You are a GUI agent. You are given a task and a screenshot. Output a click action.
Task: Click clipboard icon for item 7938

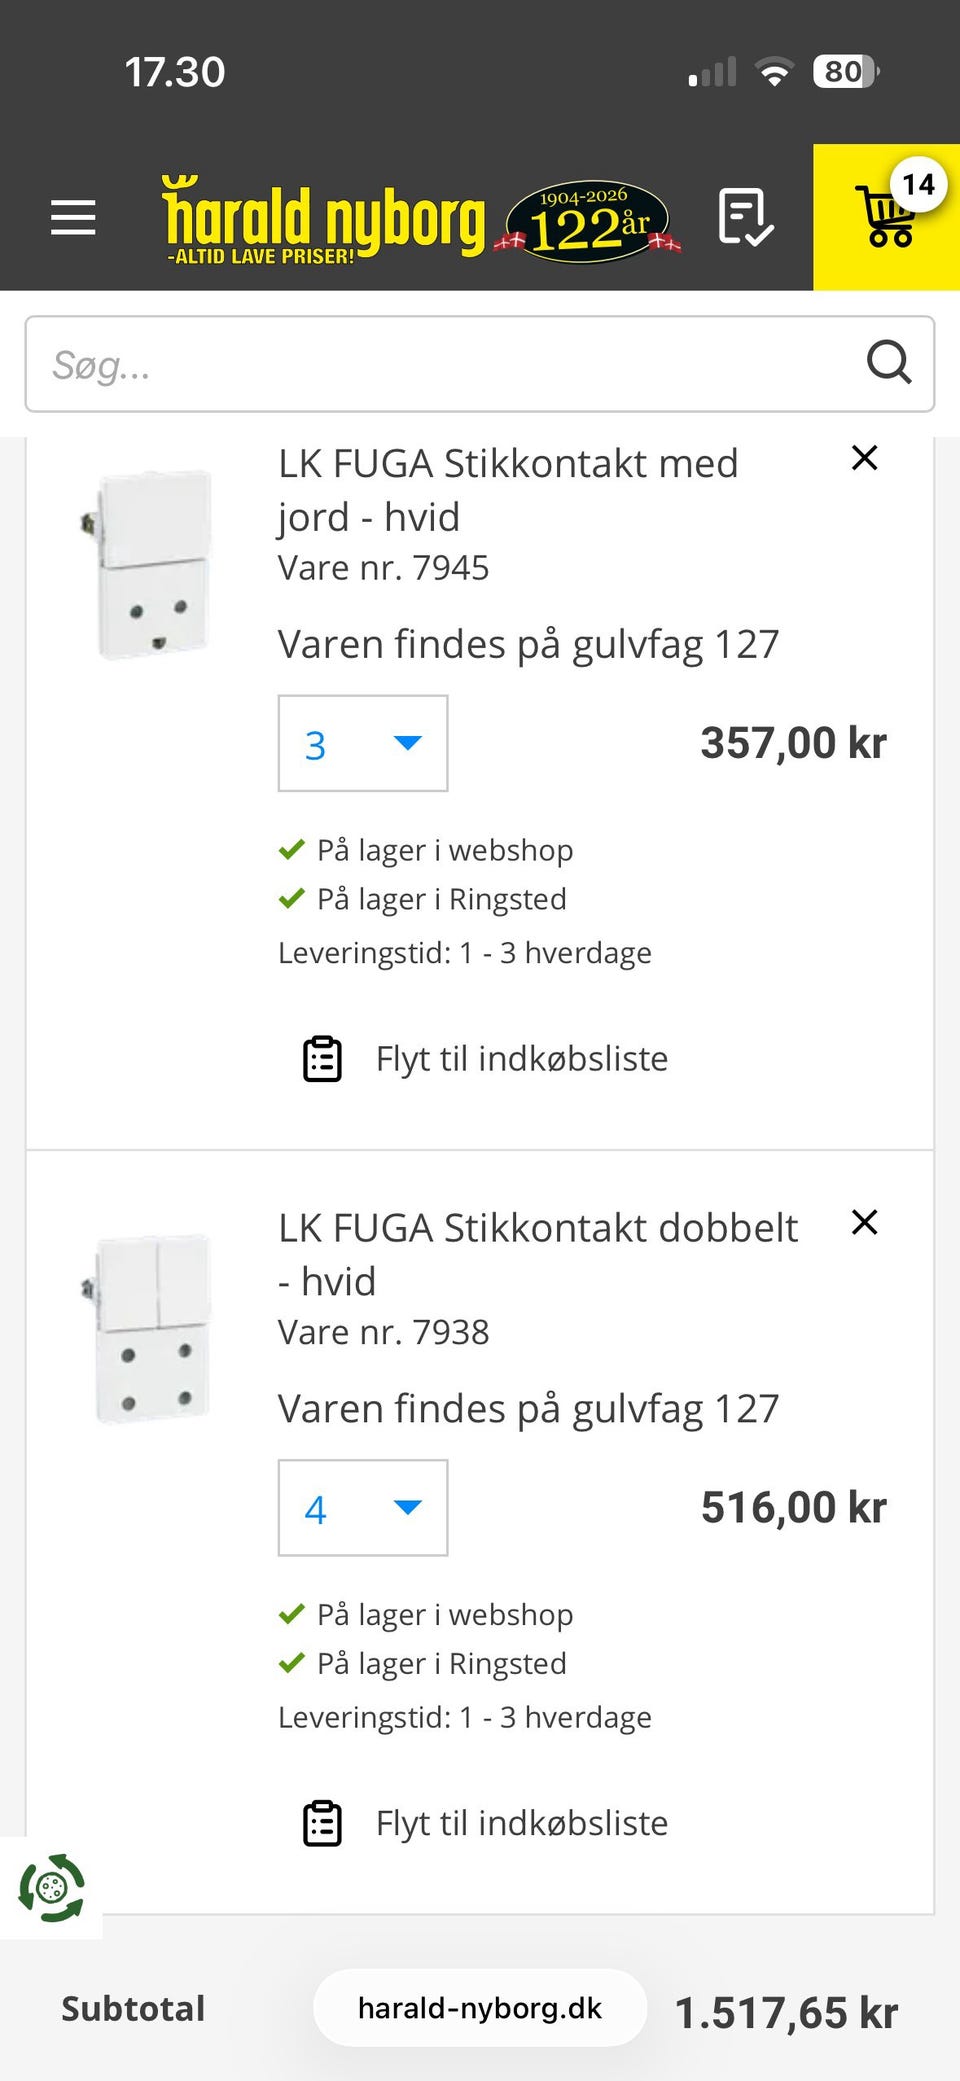[322, 1823]
